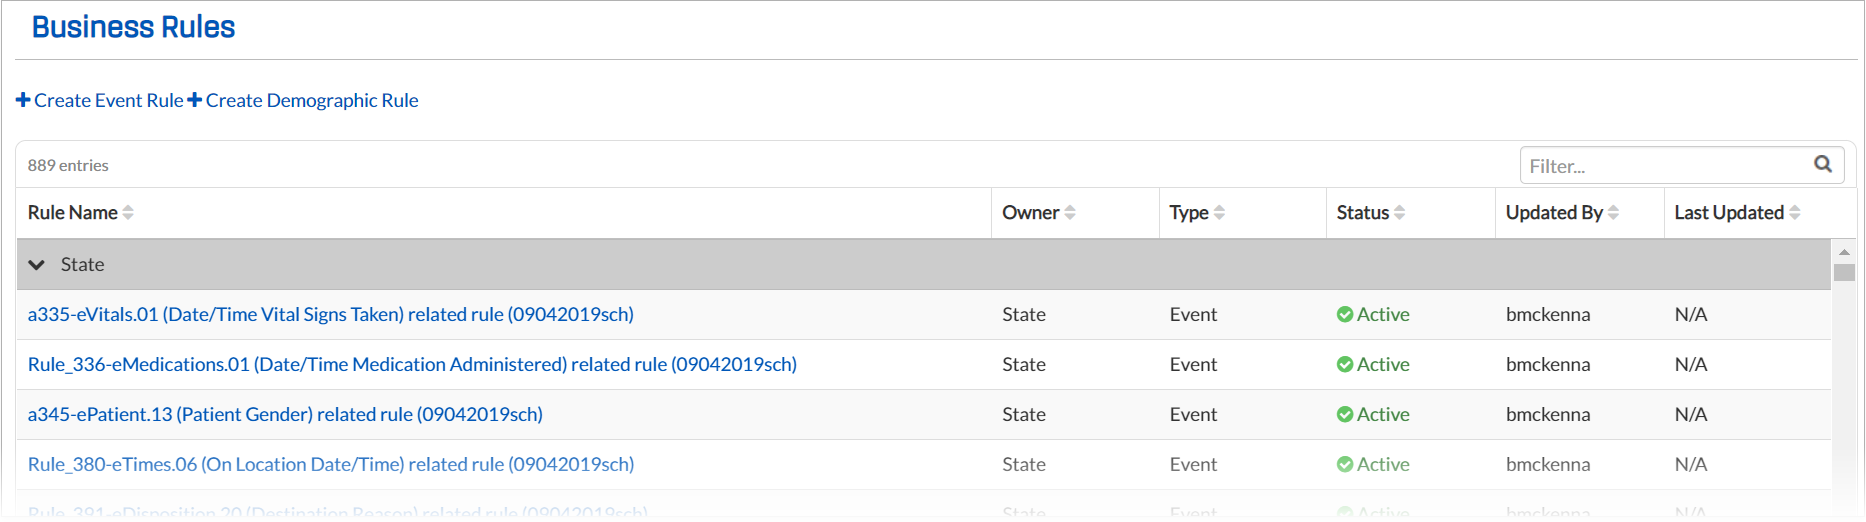Click the Business Rules page heading
The image size is (1866, 522).
pyautogui.click(x=133, y=27)
